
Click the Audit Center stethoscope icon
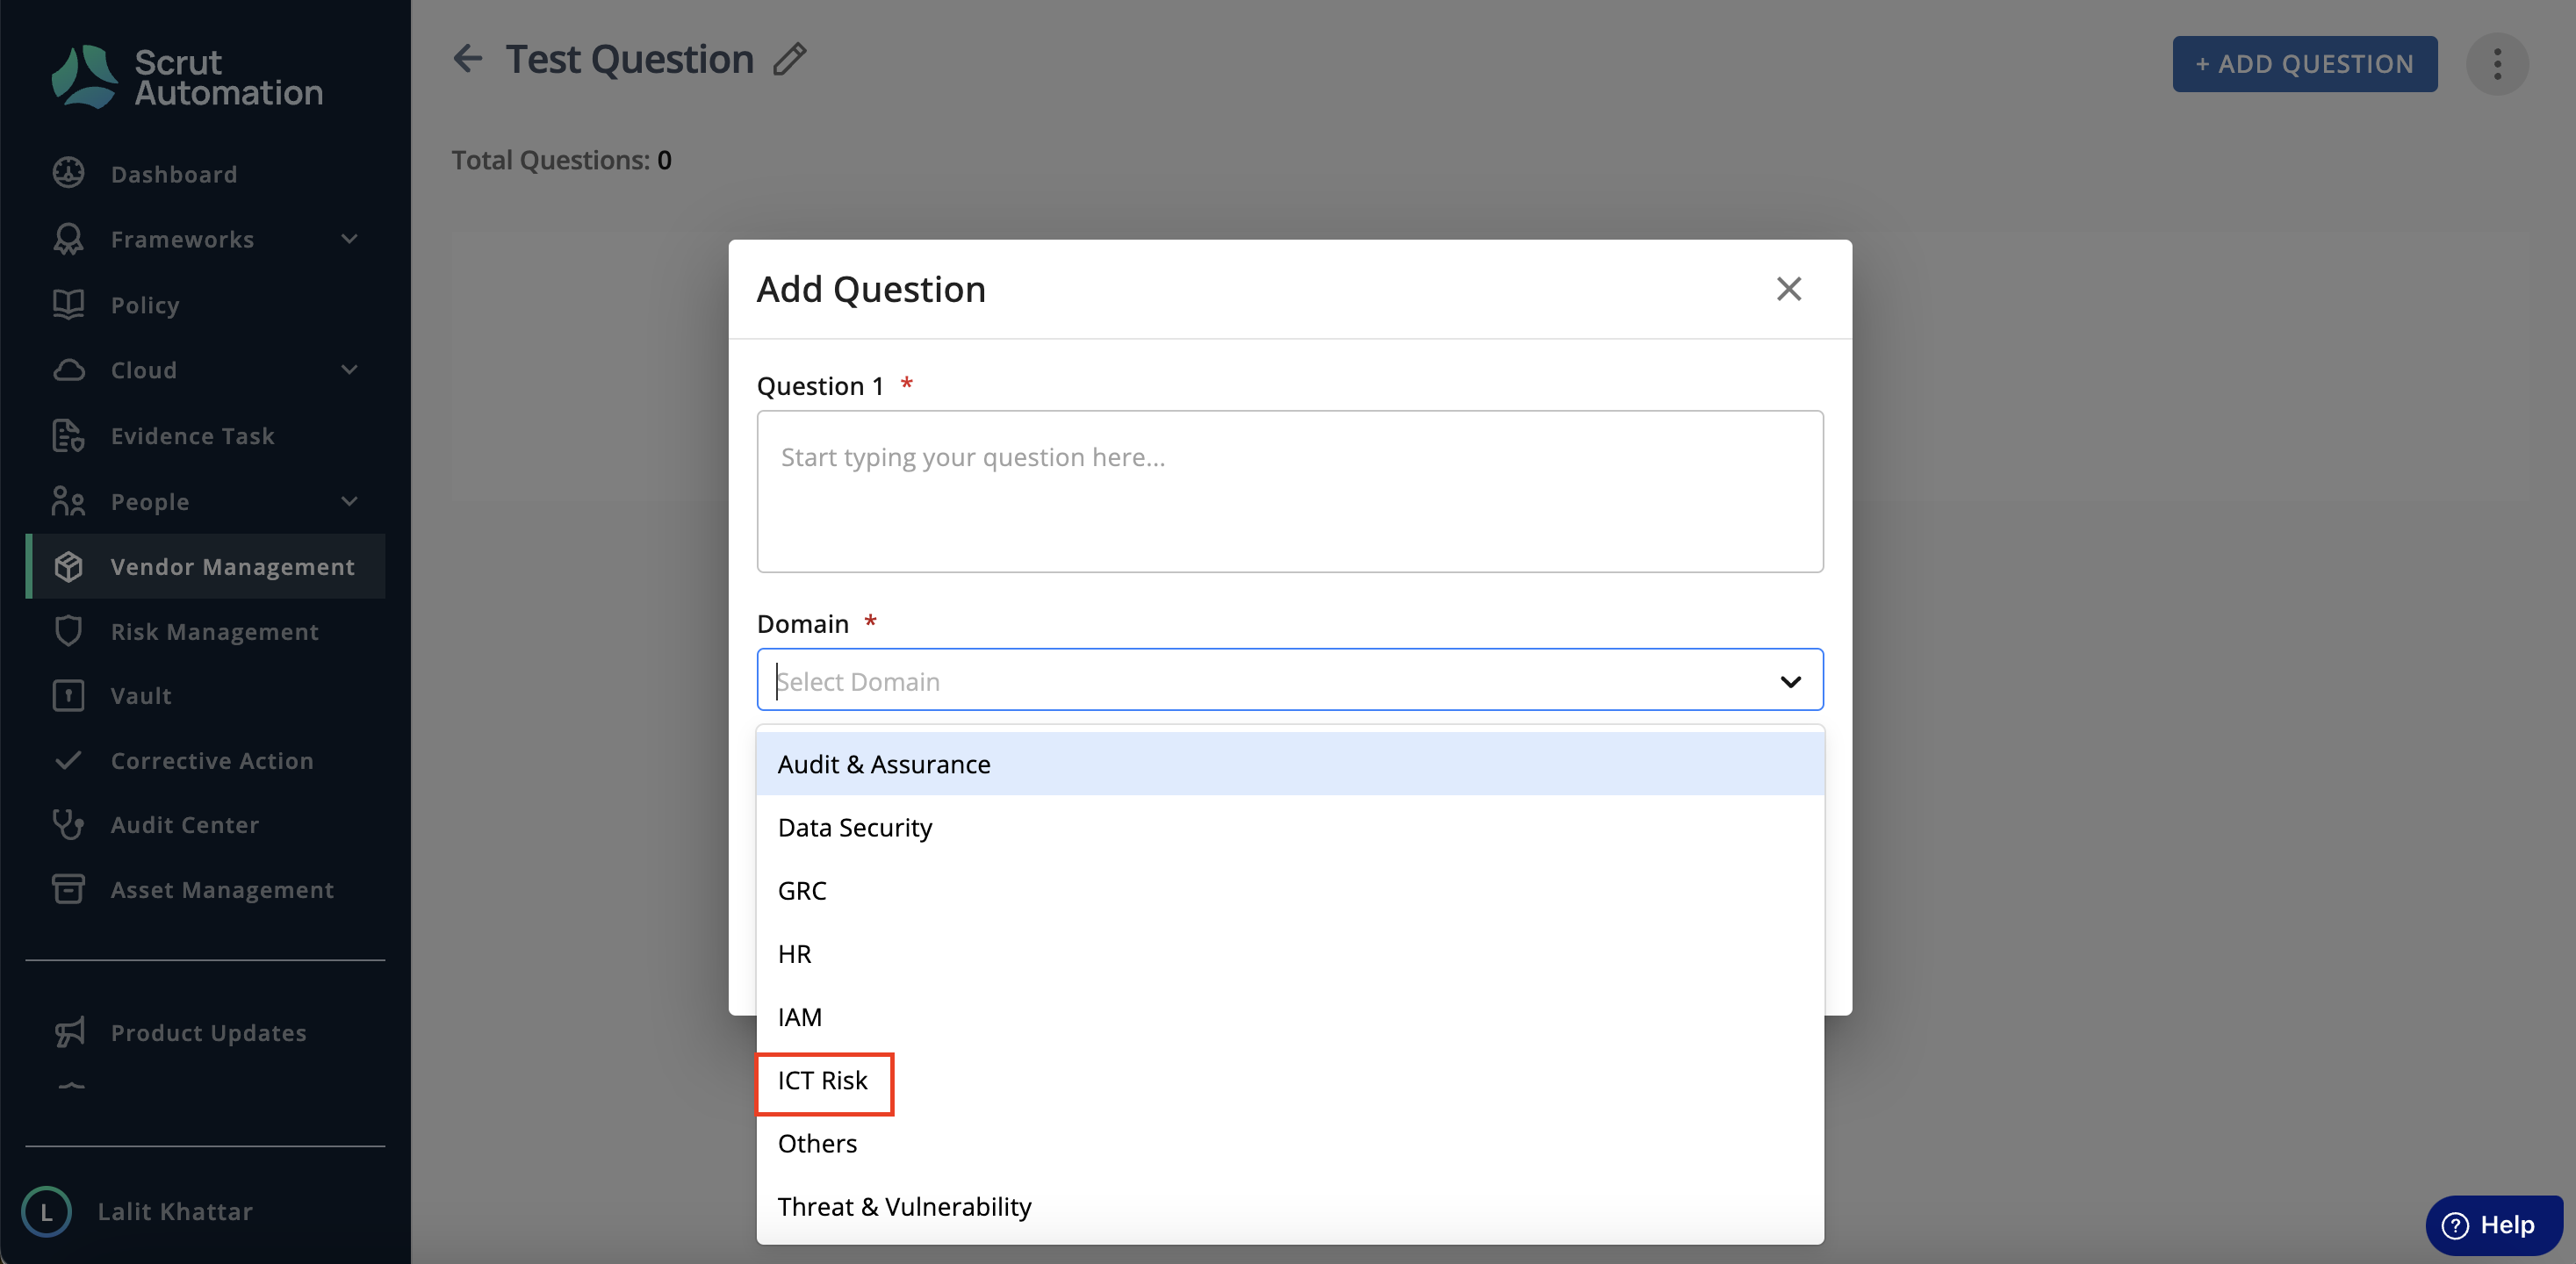68,824
